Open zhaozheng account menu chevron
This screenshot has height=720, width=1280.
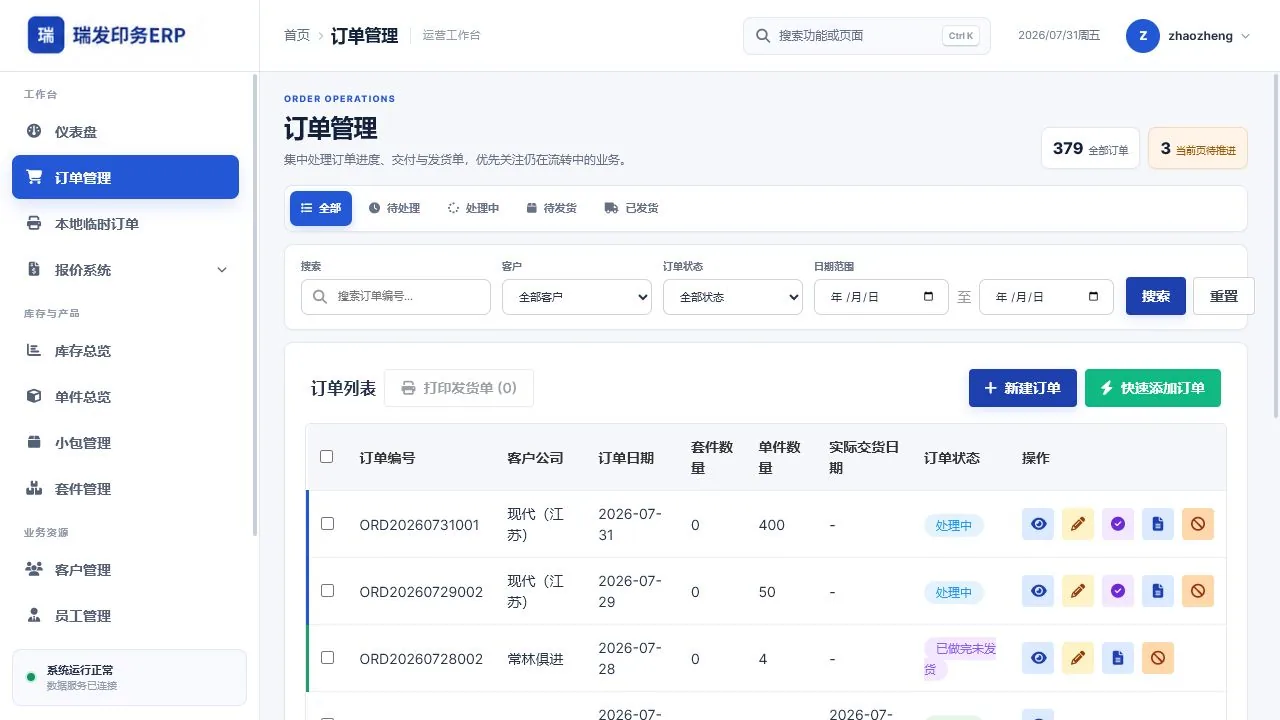pyautogui.click(x=1245, y=36)
